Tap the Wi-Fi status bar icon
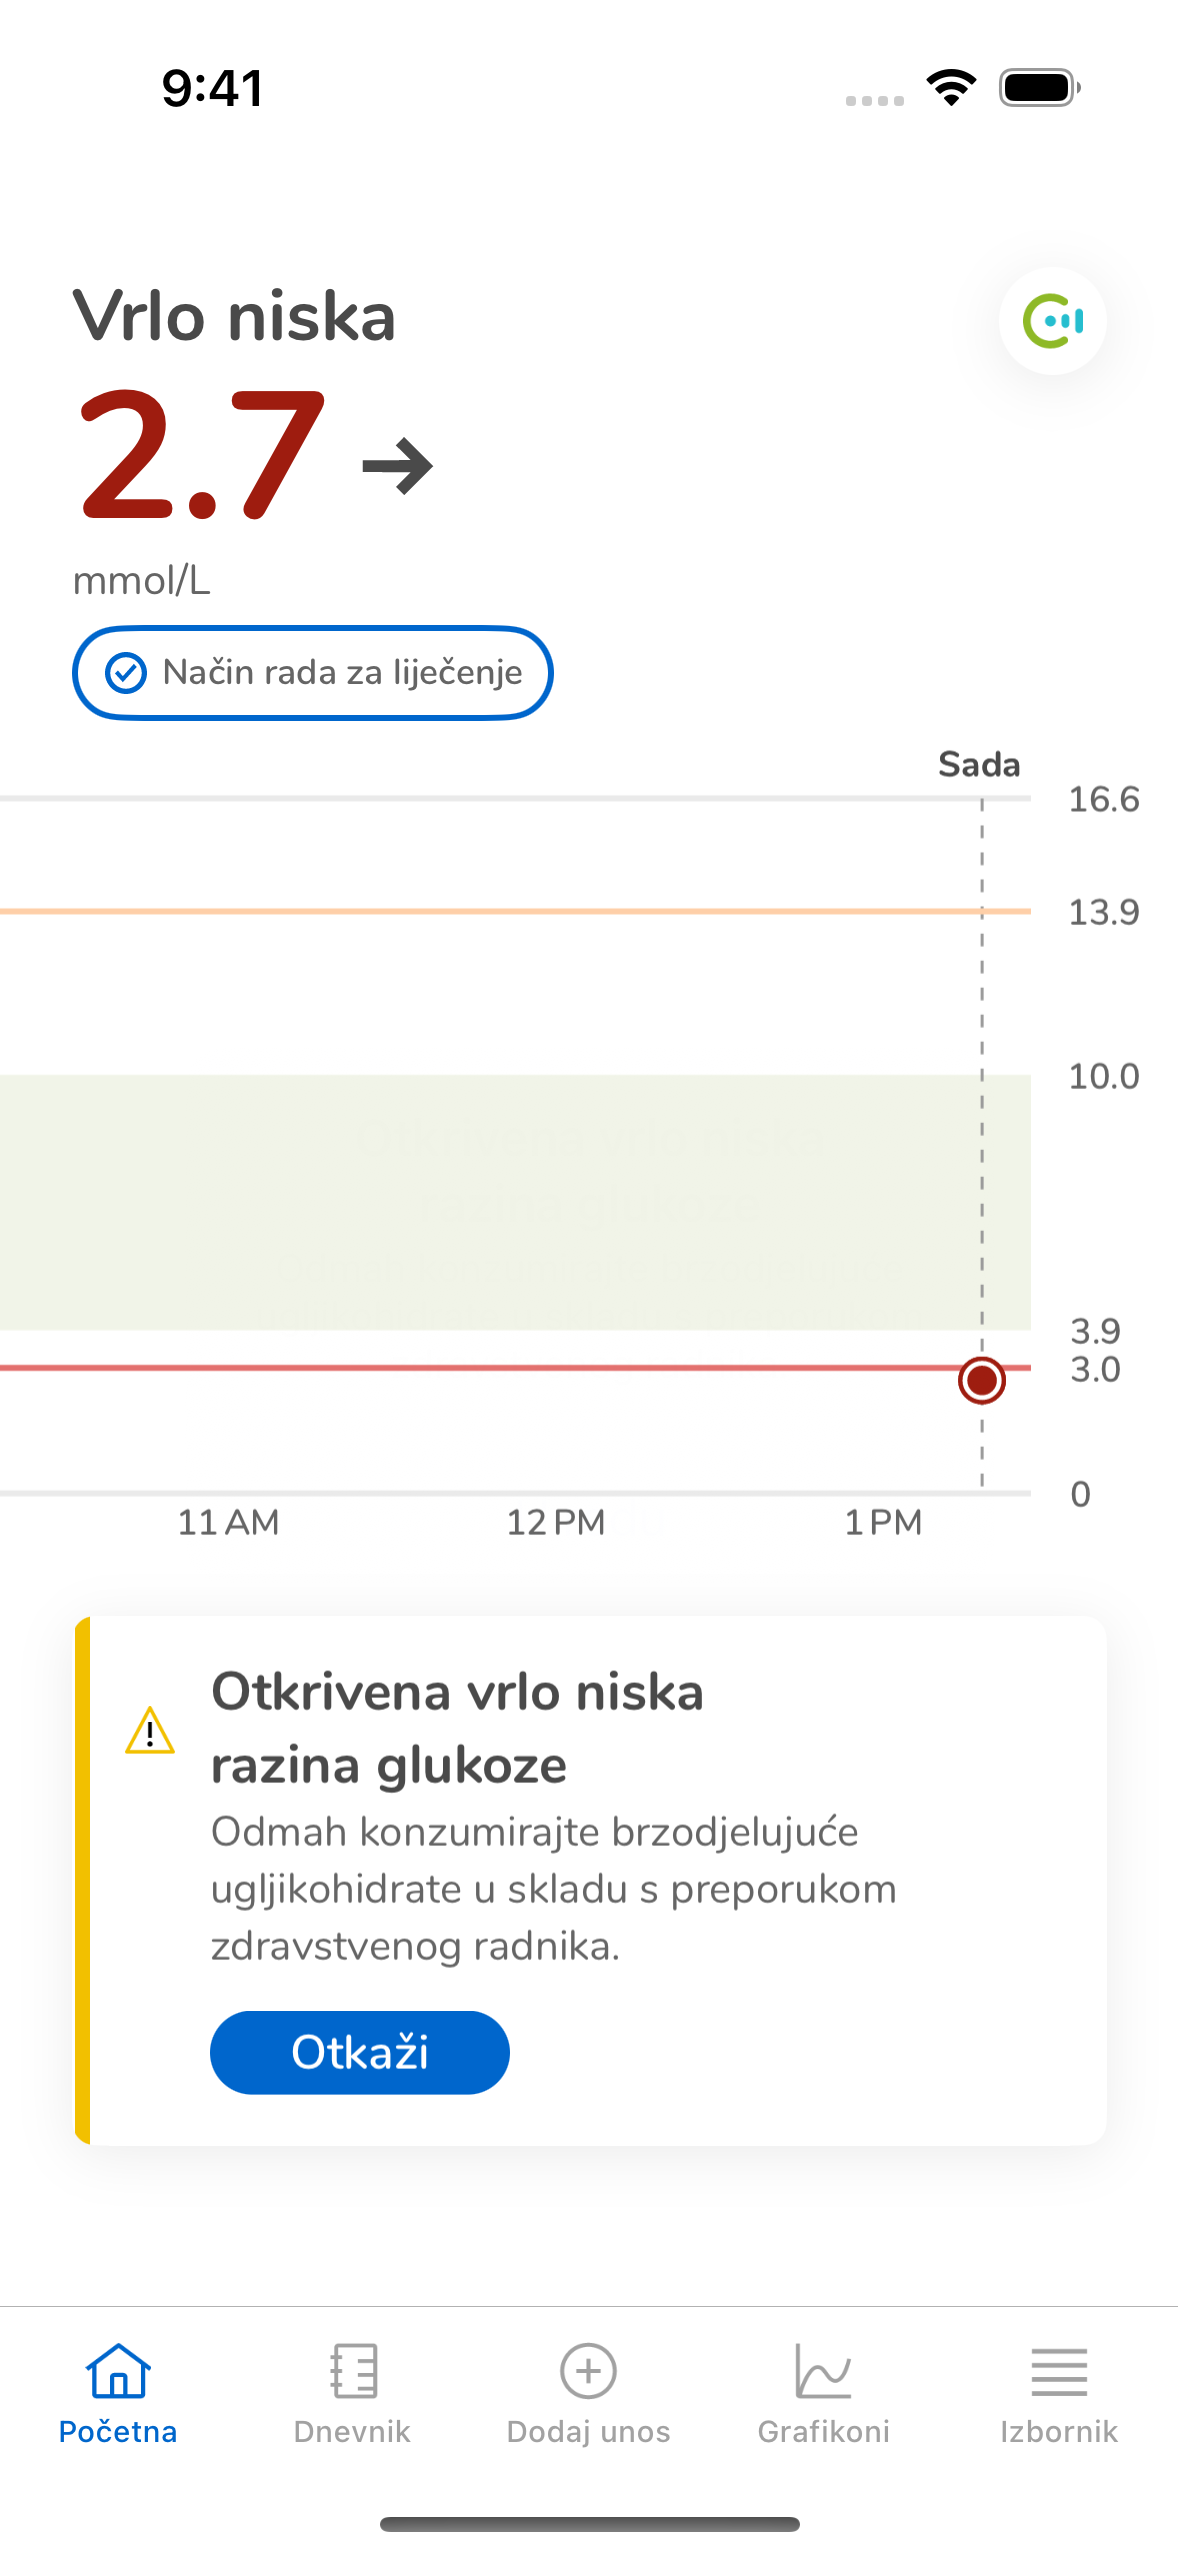This screenshot has height=2556, width=1178. pyautogui.click(x=951, y=87)
